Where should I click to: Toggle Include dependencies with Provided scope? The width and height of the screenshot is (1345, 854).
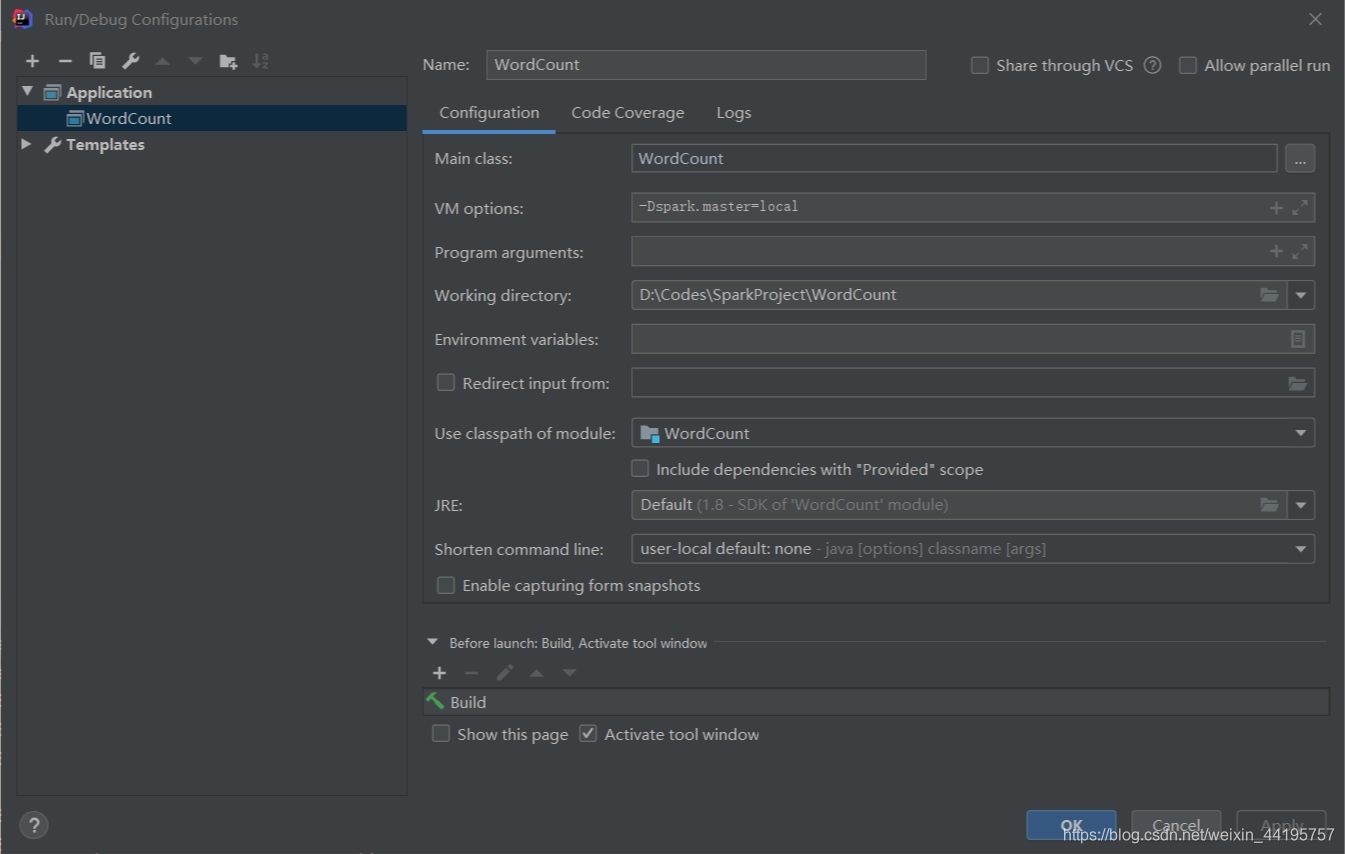tap(640, 468)
